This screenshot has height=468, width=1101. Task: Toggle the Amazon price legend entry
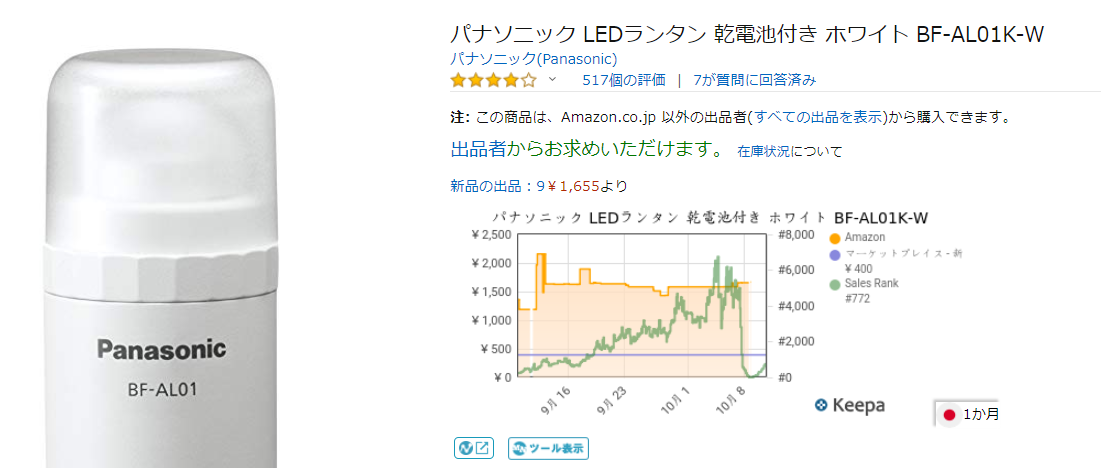click(x=864, y=237)
